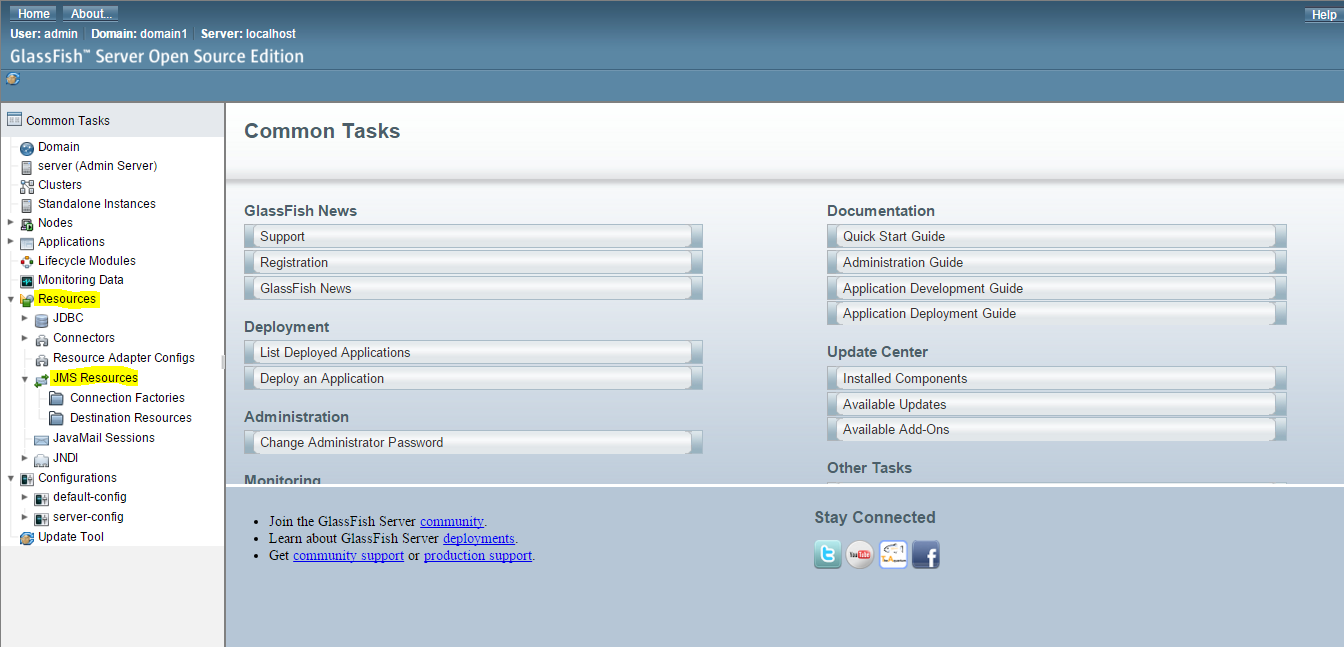Screen dimensions: 1344x647
Task: Follow the community support link
Action: pos(348,555)
